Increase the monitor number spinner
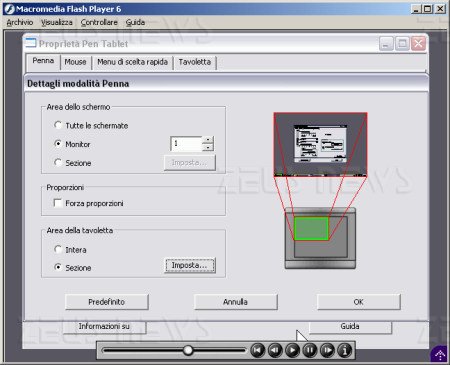450x365 pixels. tap(208, 140)
